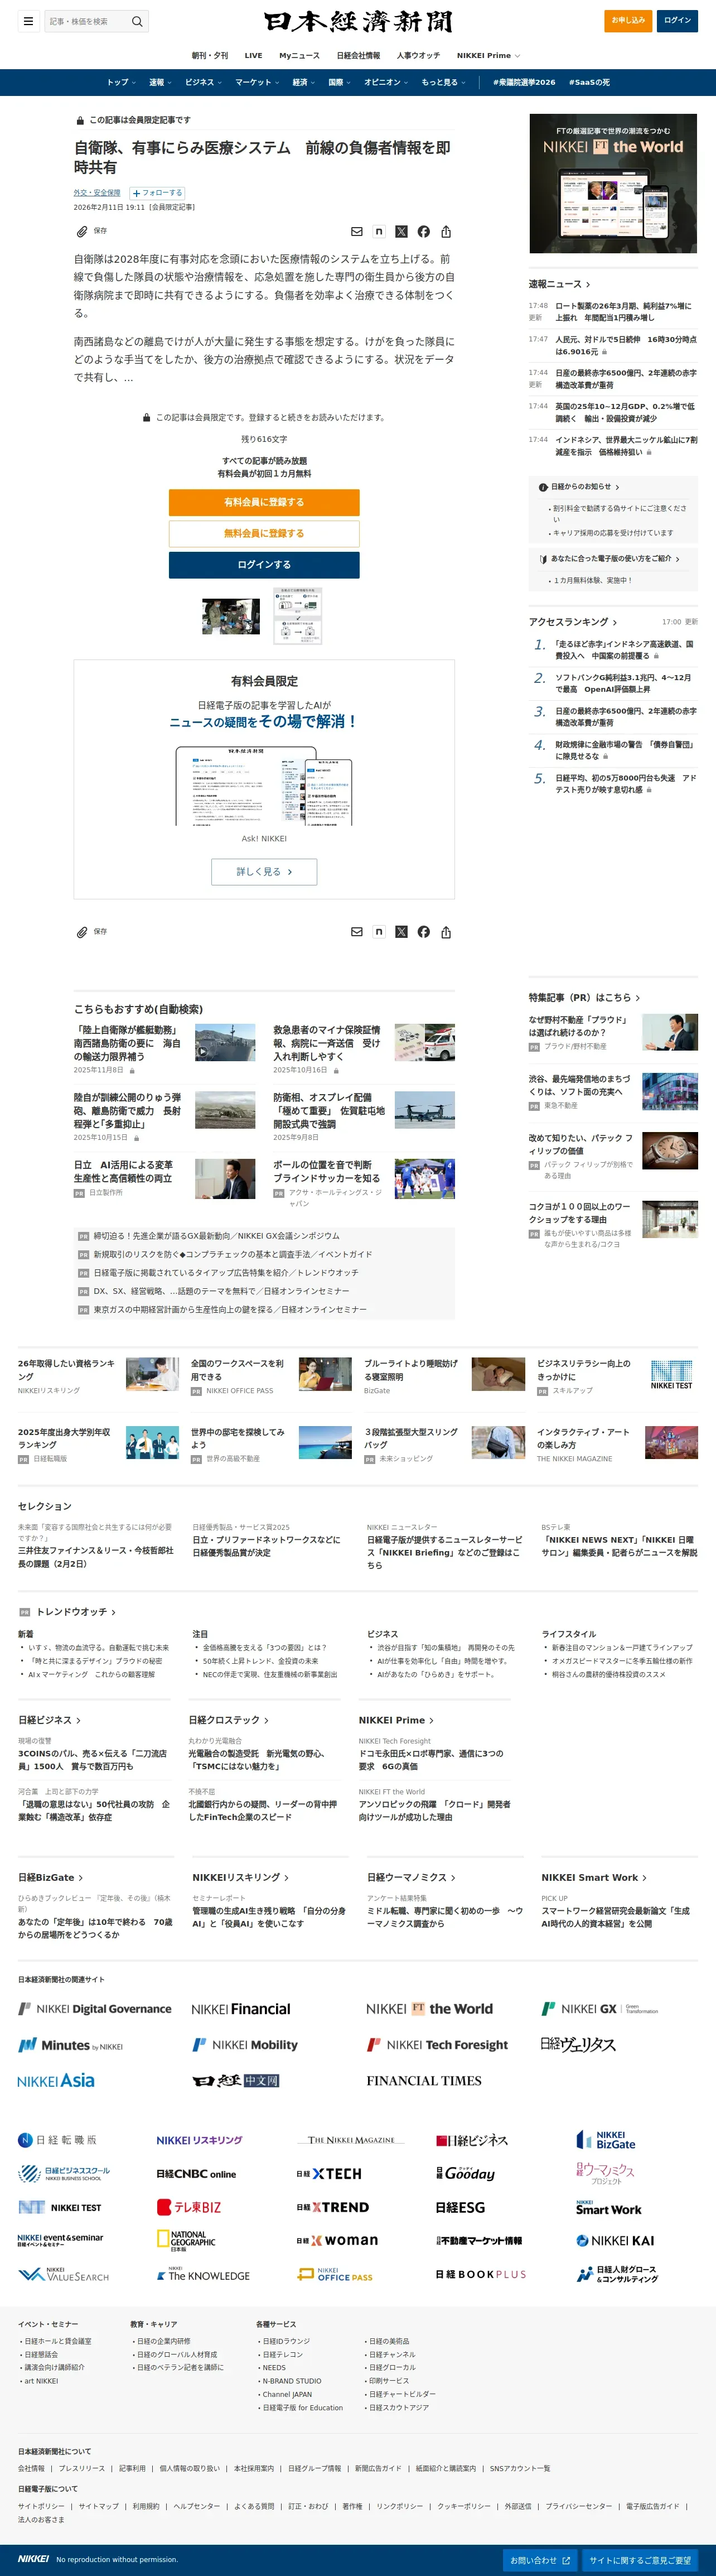
Task: Open the hamburger menu icon
Action: (x=28, y=21)
